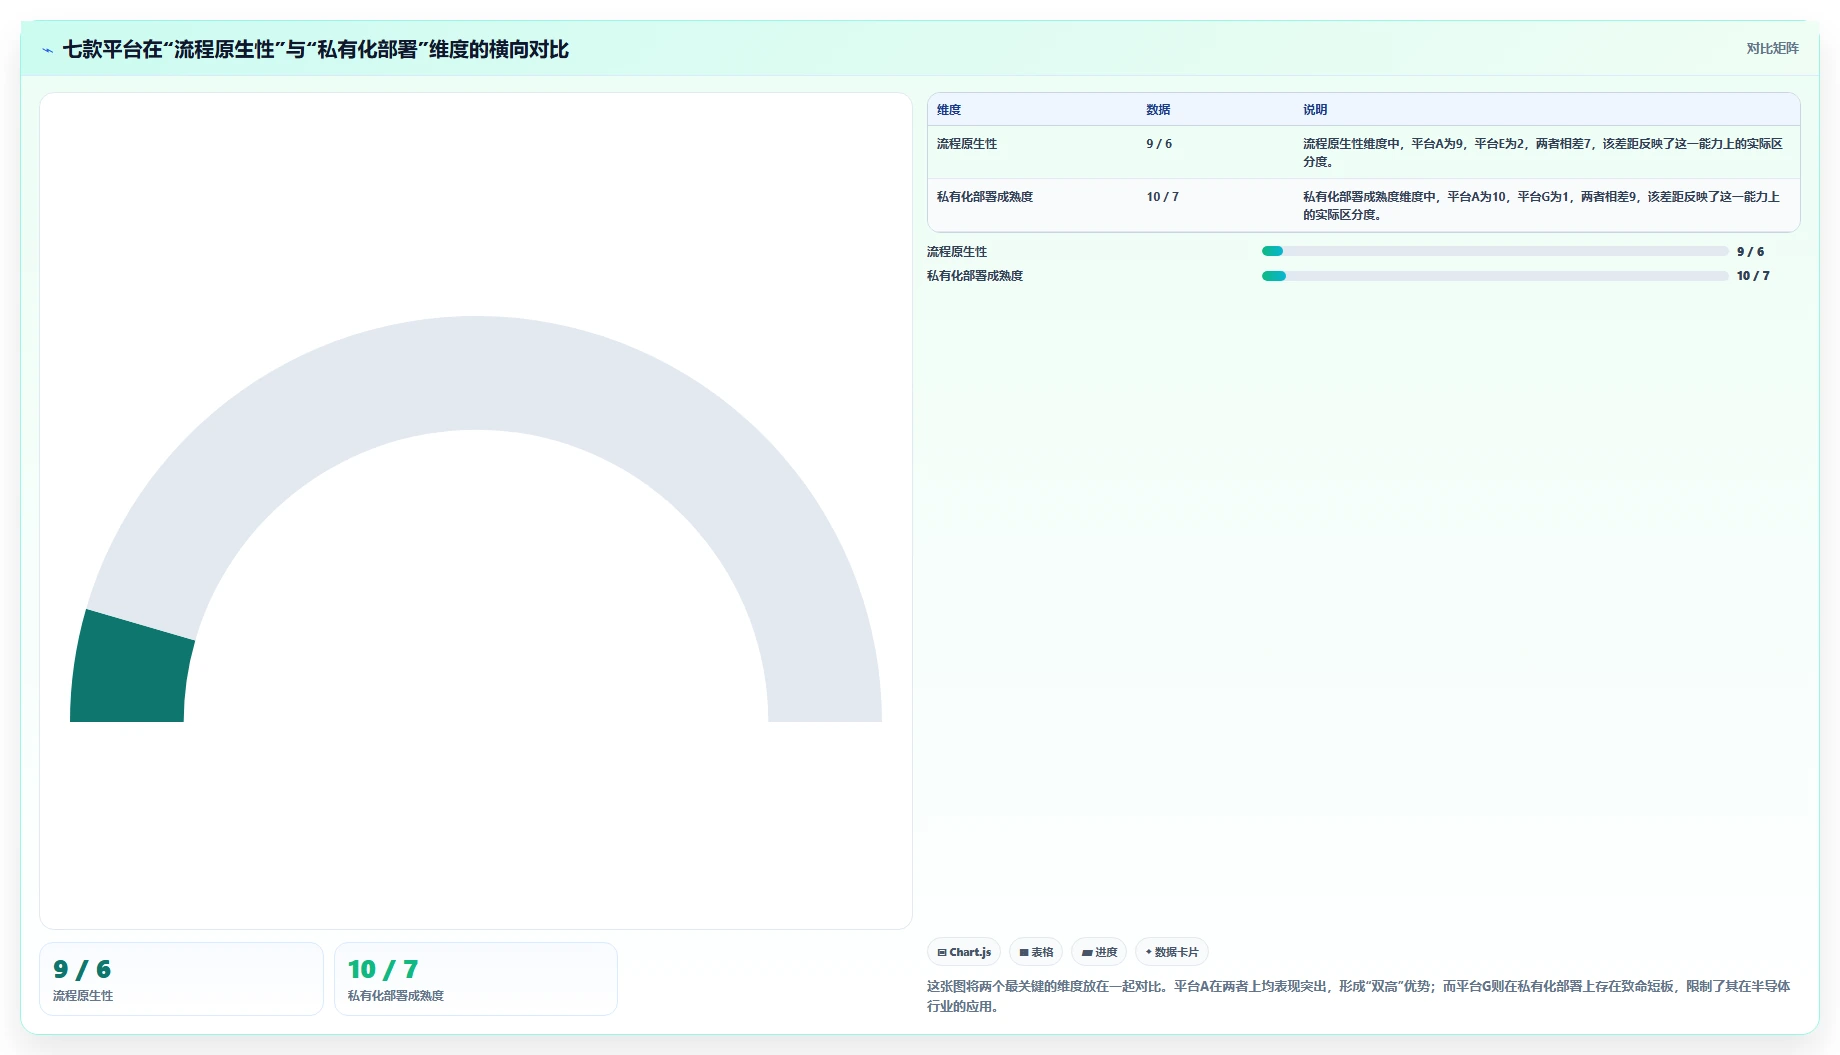This screenshot has width=1840, height=1055.
Task: Click the 对比矩阵 label in the header
Action: click(1772, 48)
